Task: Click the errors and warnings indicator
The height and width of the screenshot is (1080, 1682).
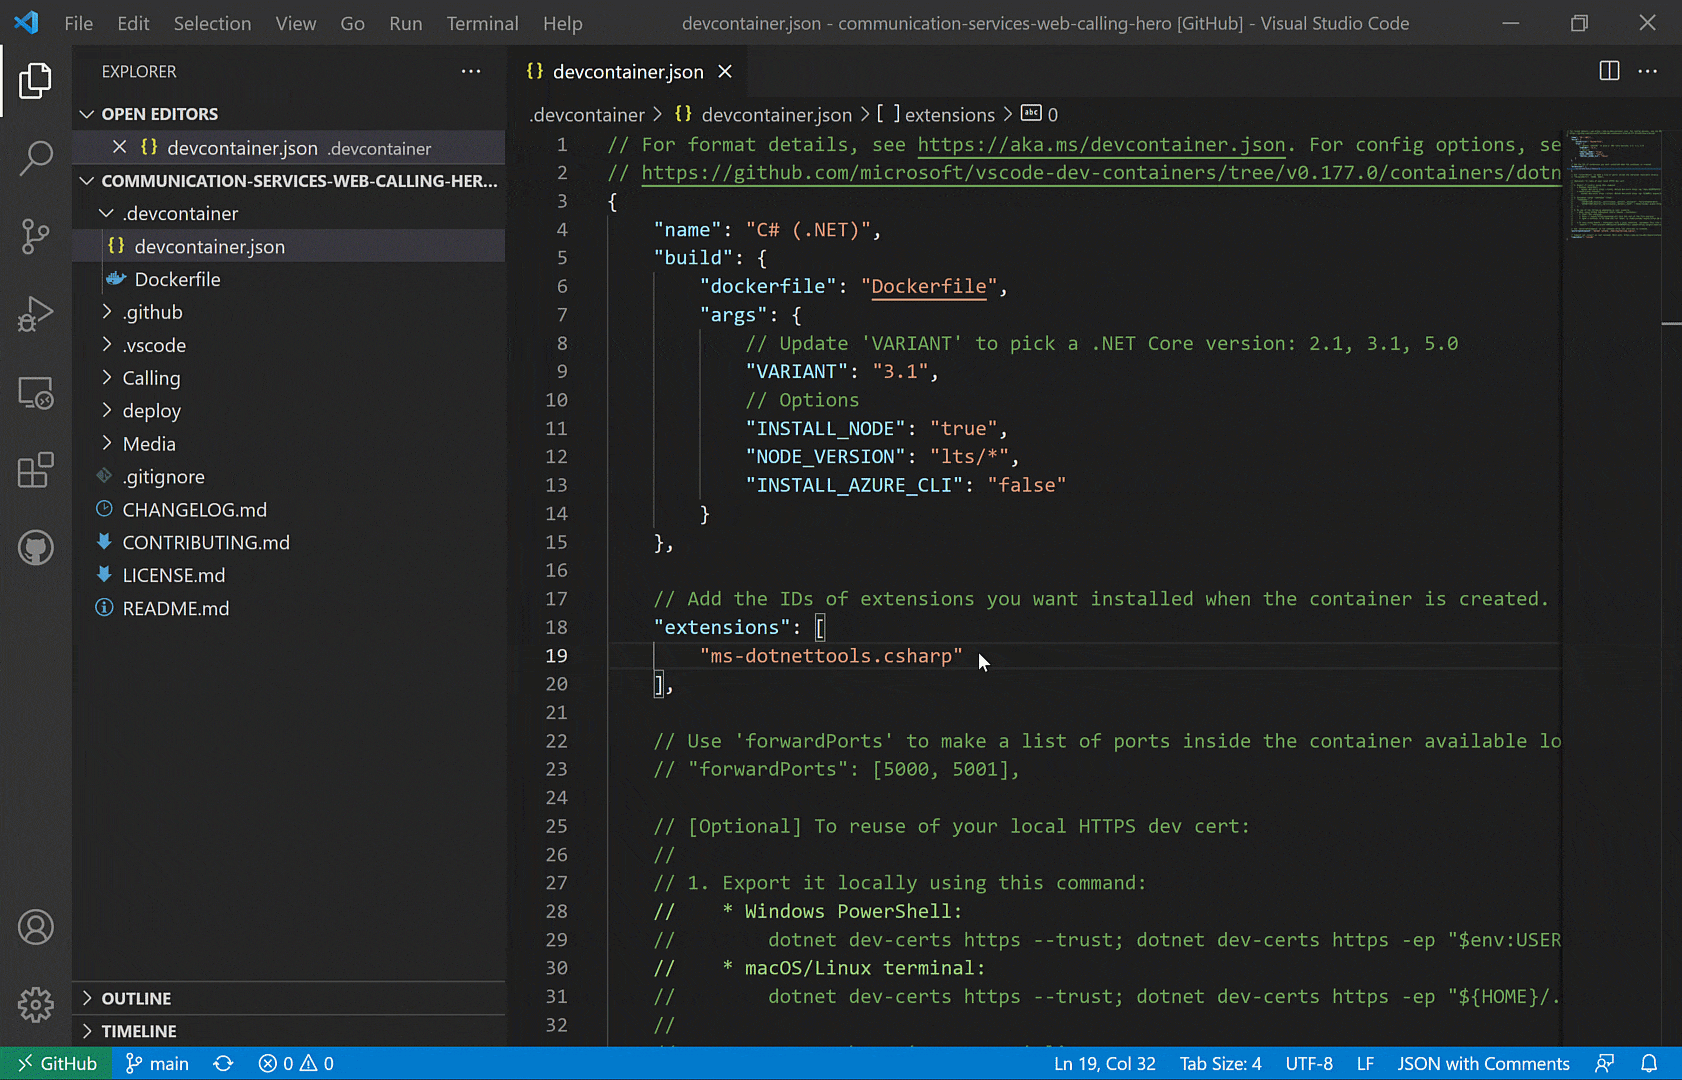Action: click(295, 1063)
